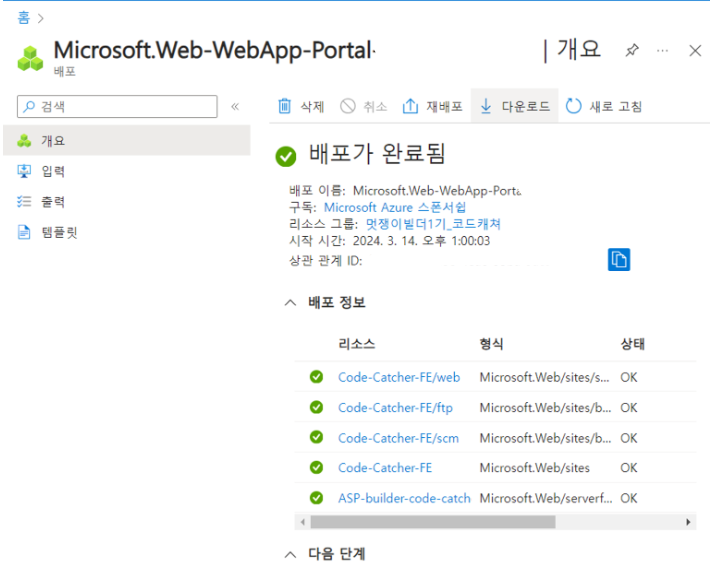718x570 pixels.
Task: Close the deployment overview blade
Action: (695, 50)
